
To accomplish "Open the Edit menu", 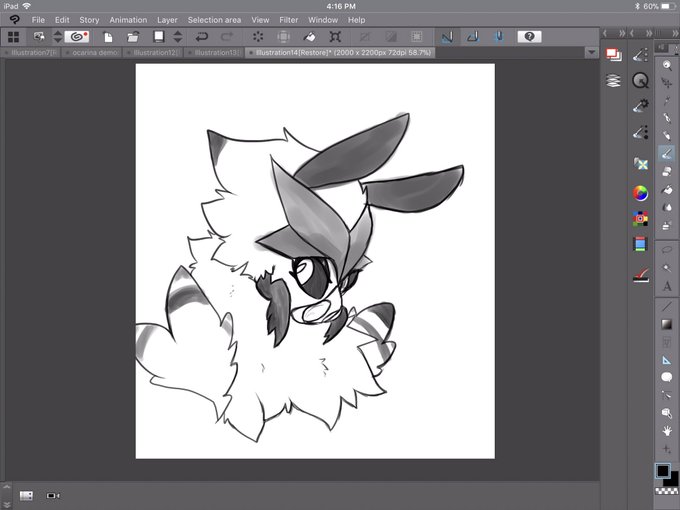I will [x=62, y=20].
